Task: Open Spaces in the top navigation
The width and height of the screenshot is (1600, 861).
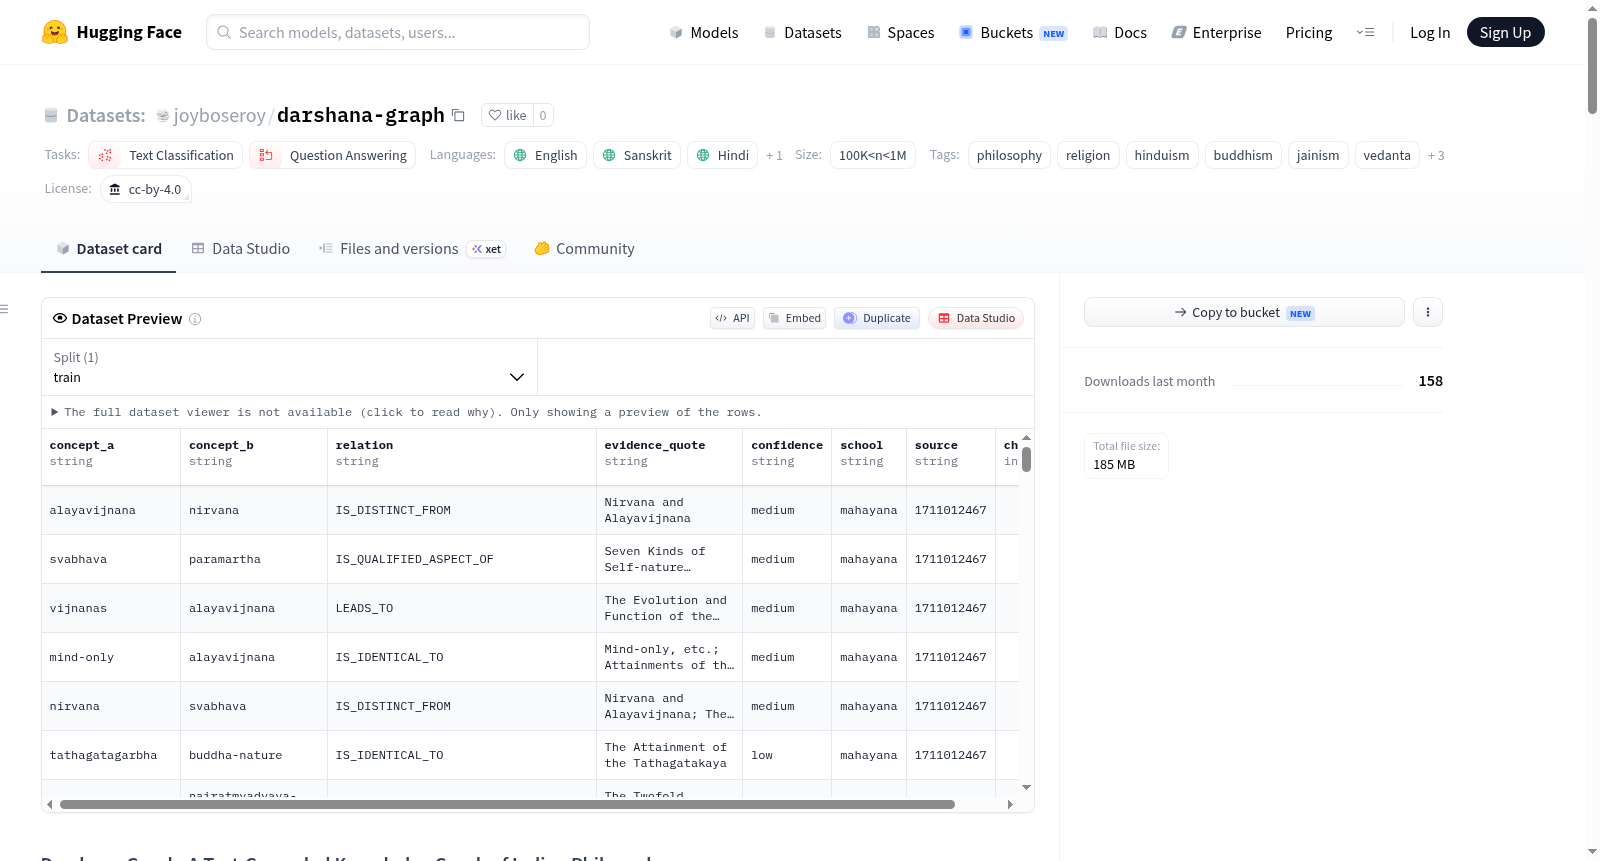Action: [x=900, y=32]
